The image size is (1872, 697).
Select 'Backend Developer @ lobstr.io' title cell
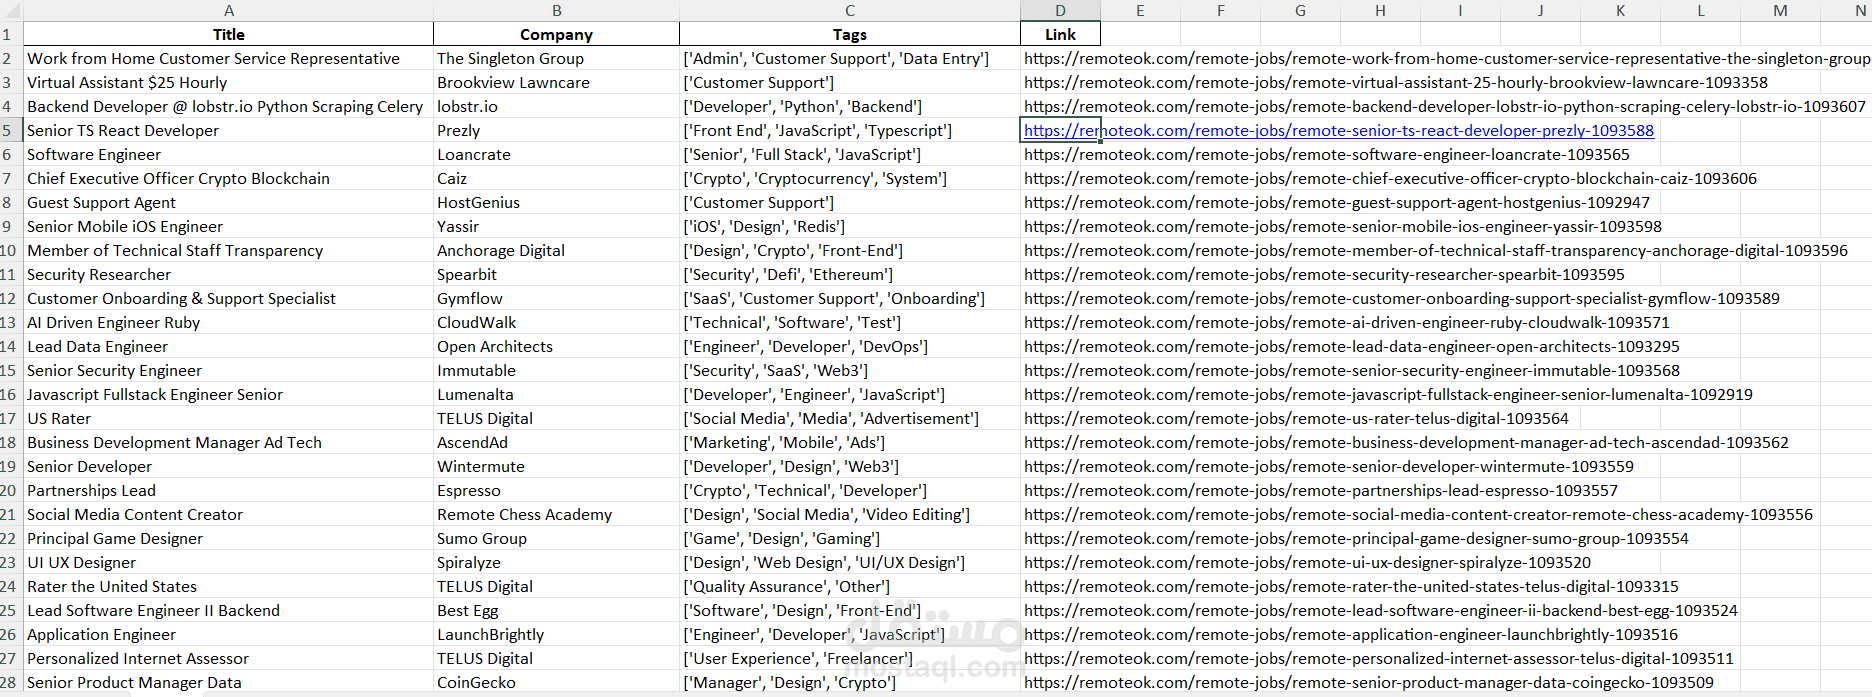228,106
